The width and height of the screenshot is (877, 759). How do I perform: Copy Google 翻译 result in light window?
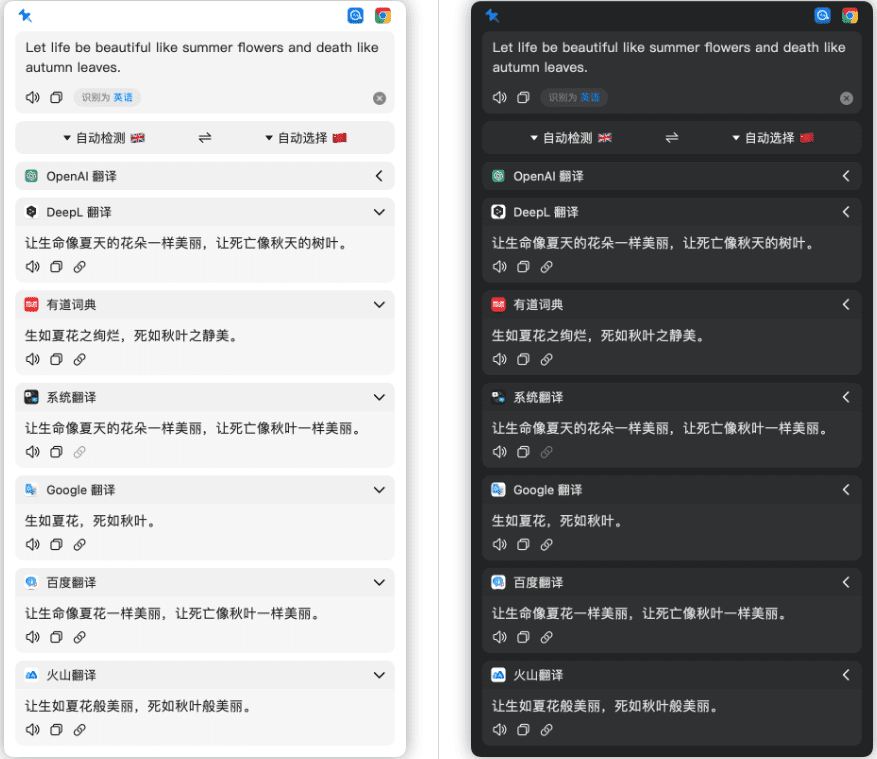[56, 544]
